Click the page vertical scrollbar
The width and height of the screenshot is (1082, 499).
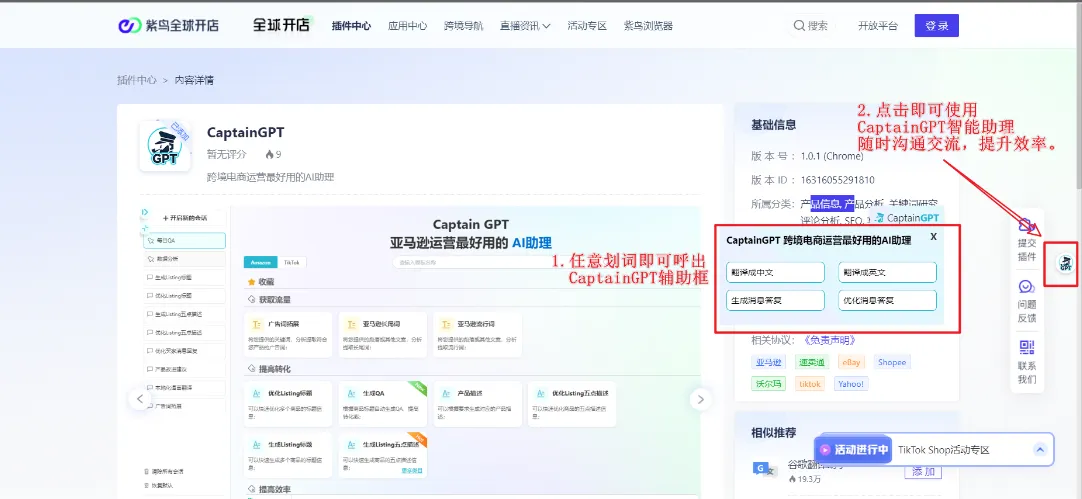(x=1078, y=97)
